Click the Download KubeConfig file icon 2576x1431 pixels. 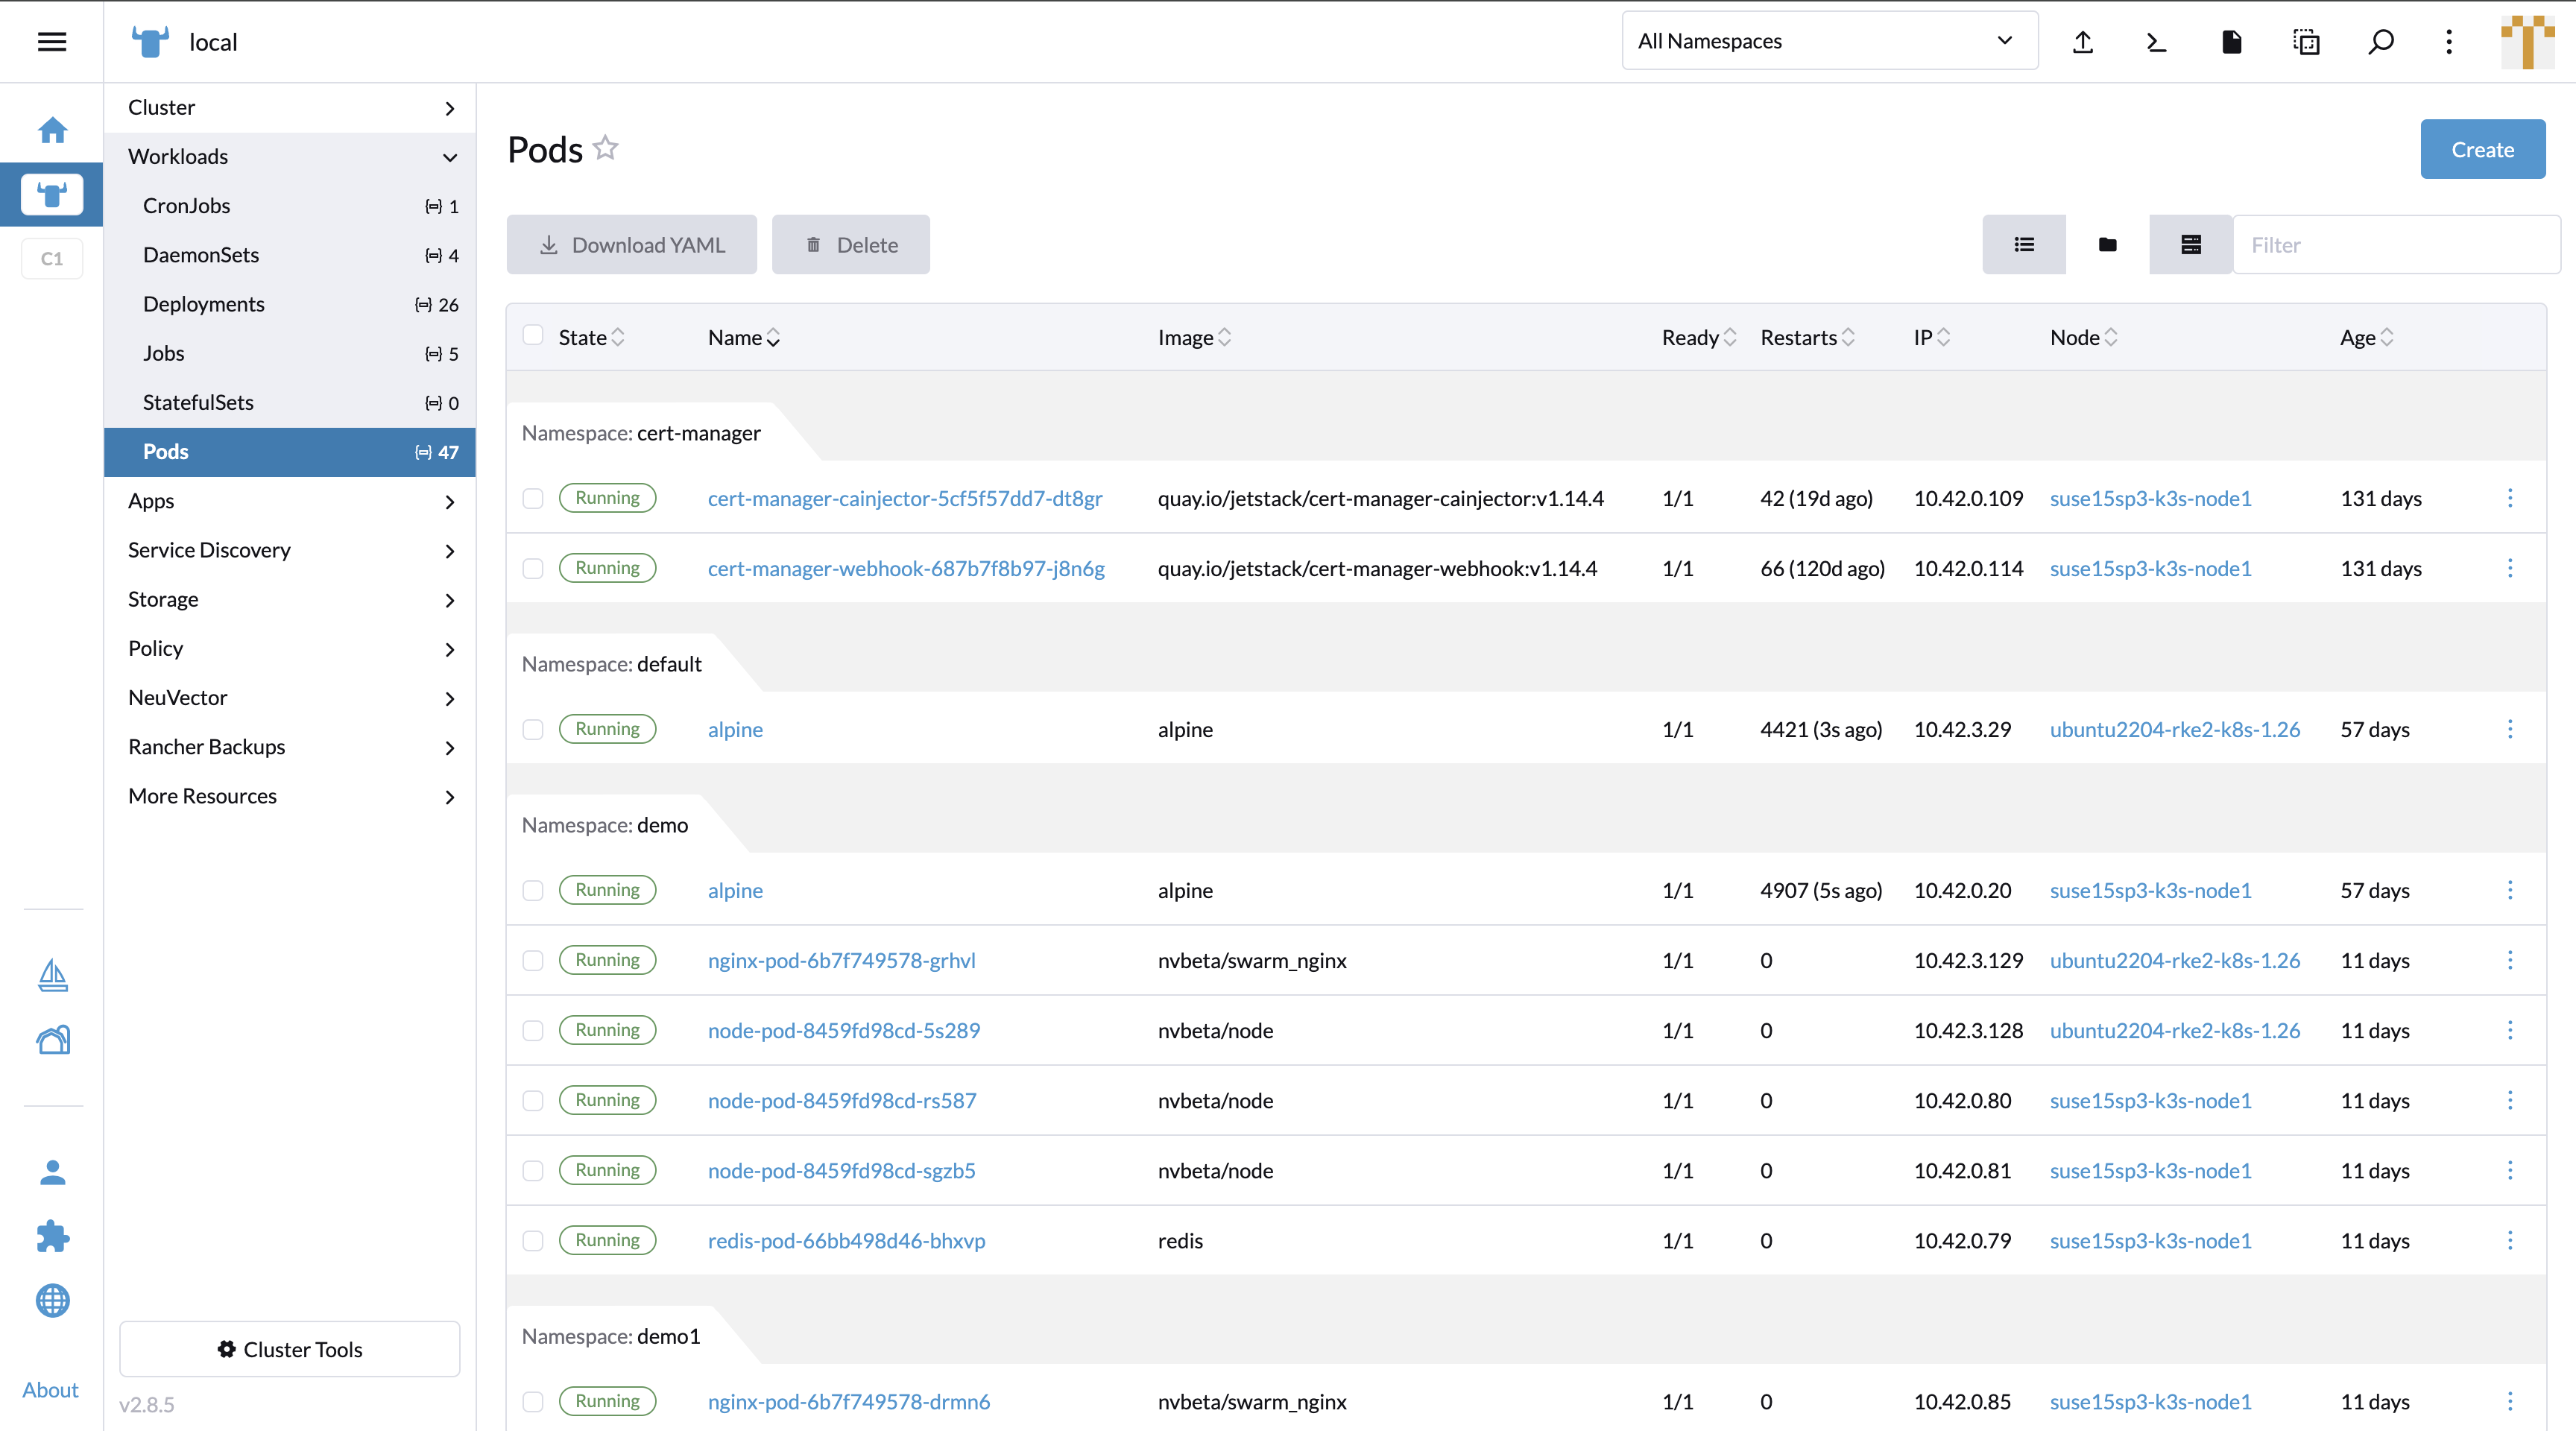coord(2231,42)
